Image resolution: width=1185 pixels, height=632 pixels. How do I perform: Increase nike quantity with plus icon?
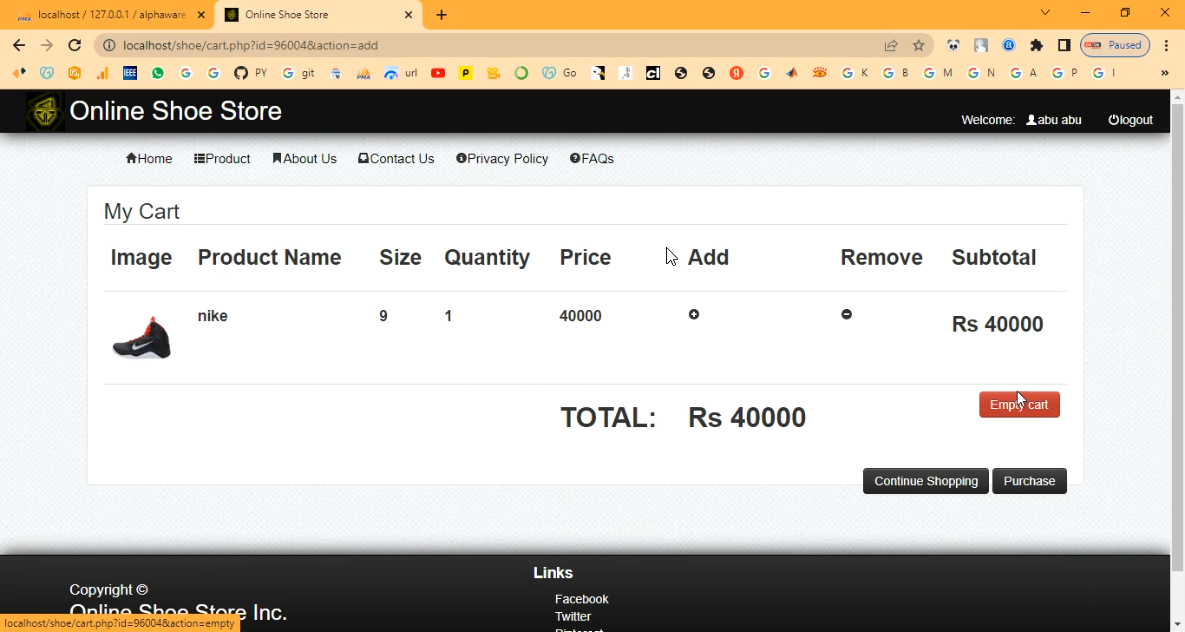694,314
